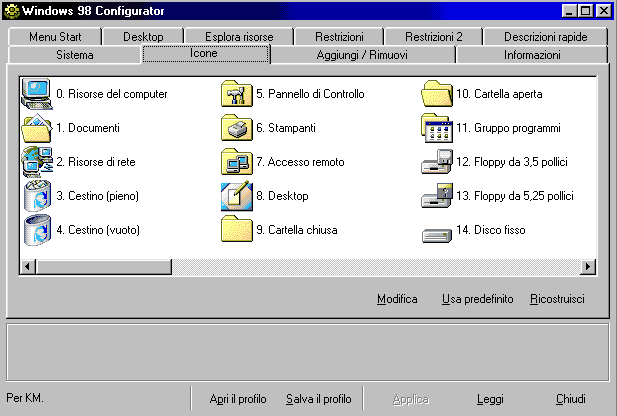Viewport: 617px width, 416px height.
Task: Click the Cartella chiusa folder icon
Action: (x=236, y=229)
